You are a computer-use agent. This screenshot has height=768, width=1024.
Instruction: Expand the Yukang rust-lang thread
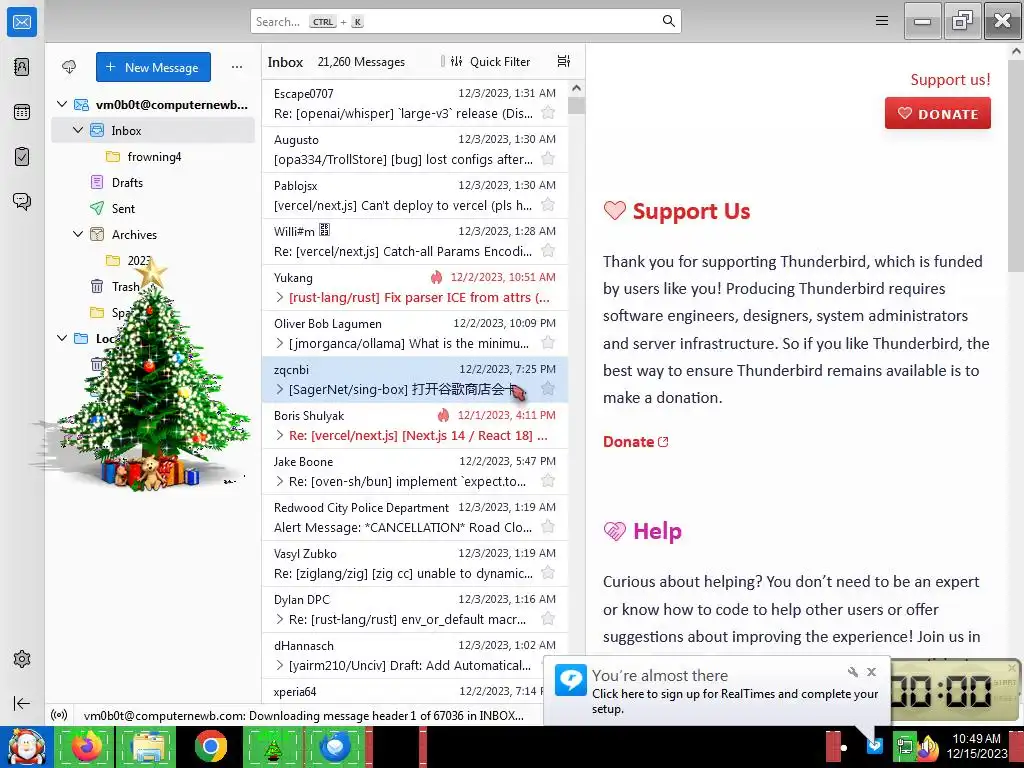280,297
